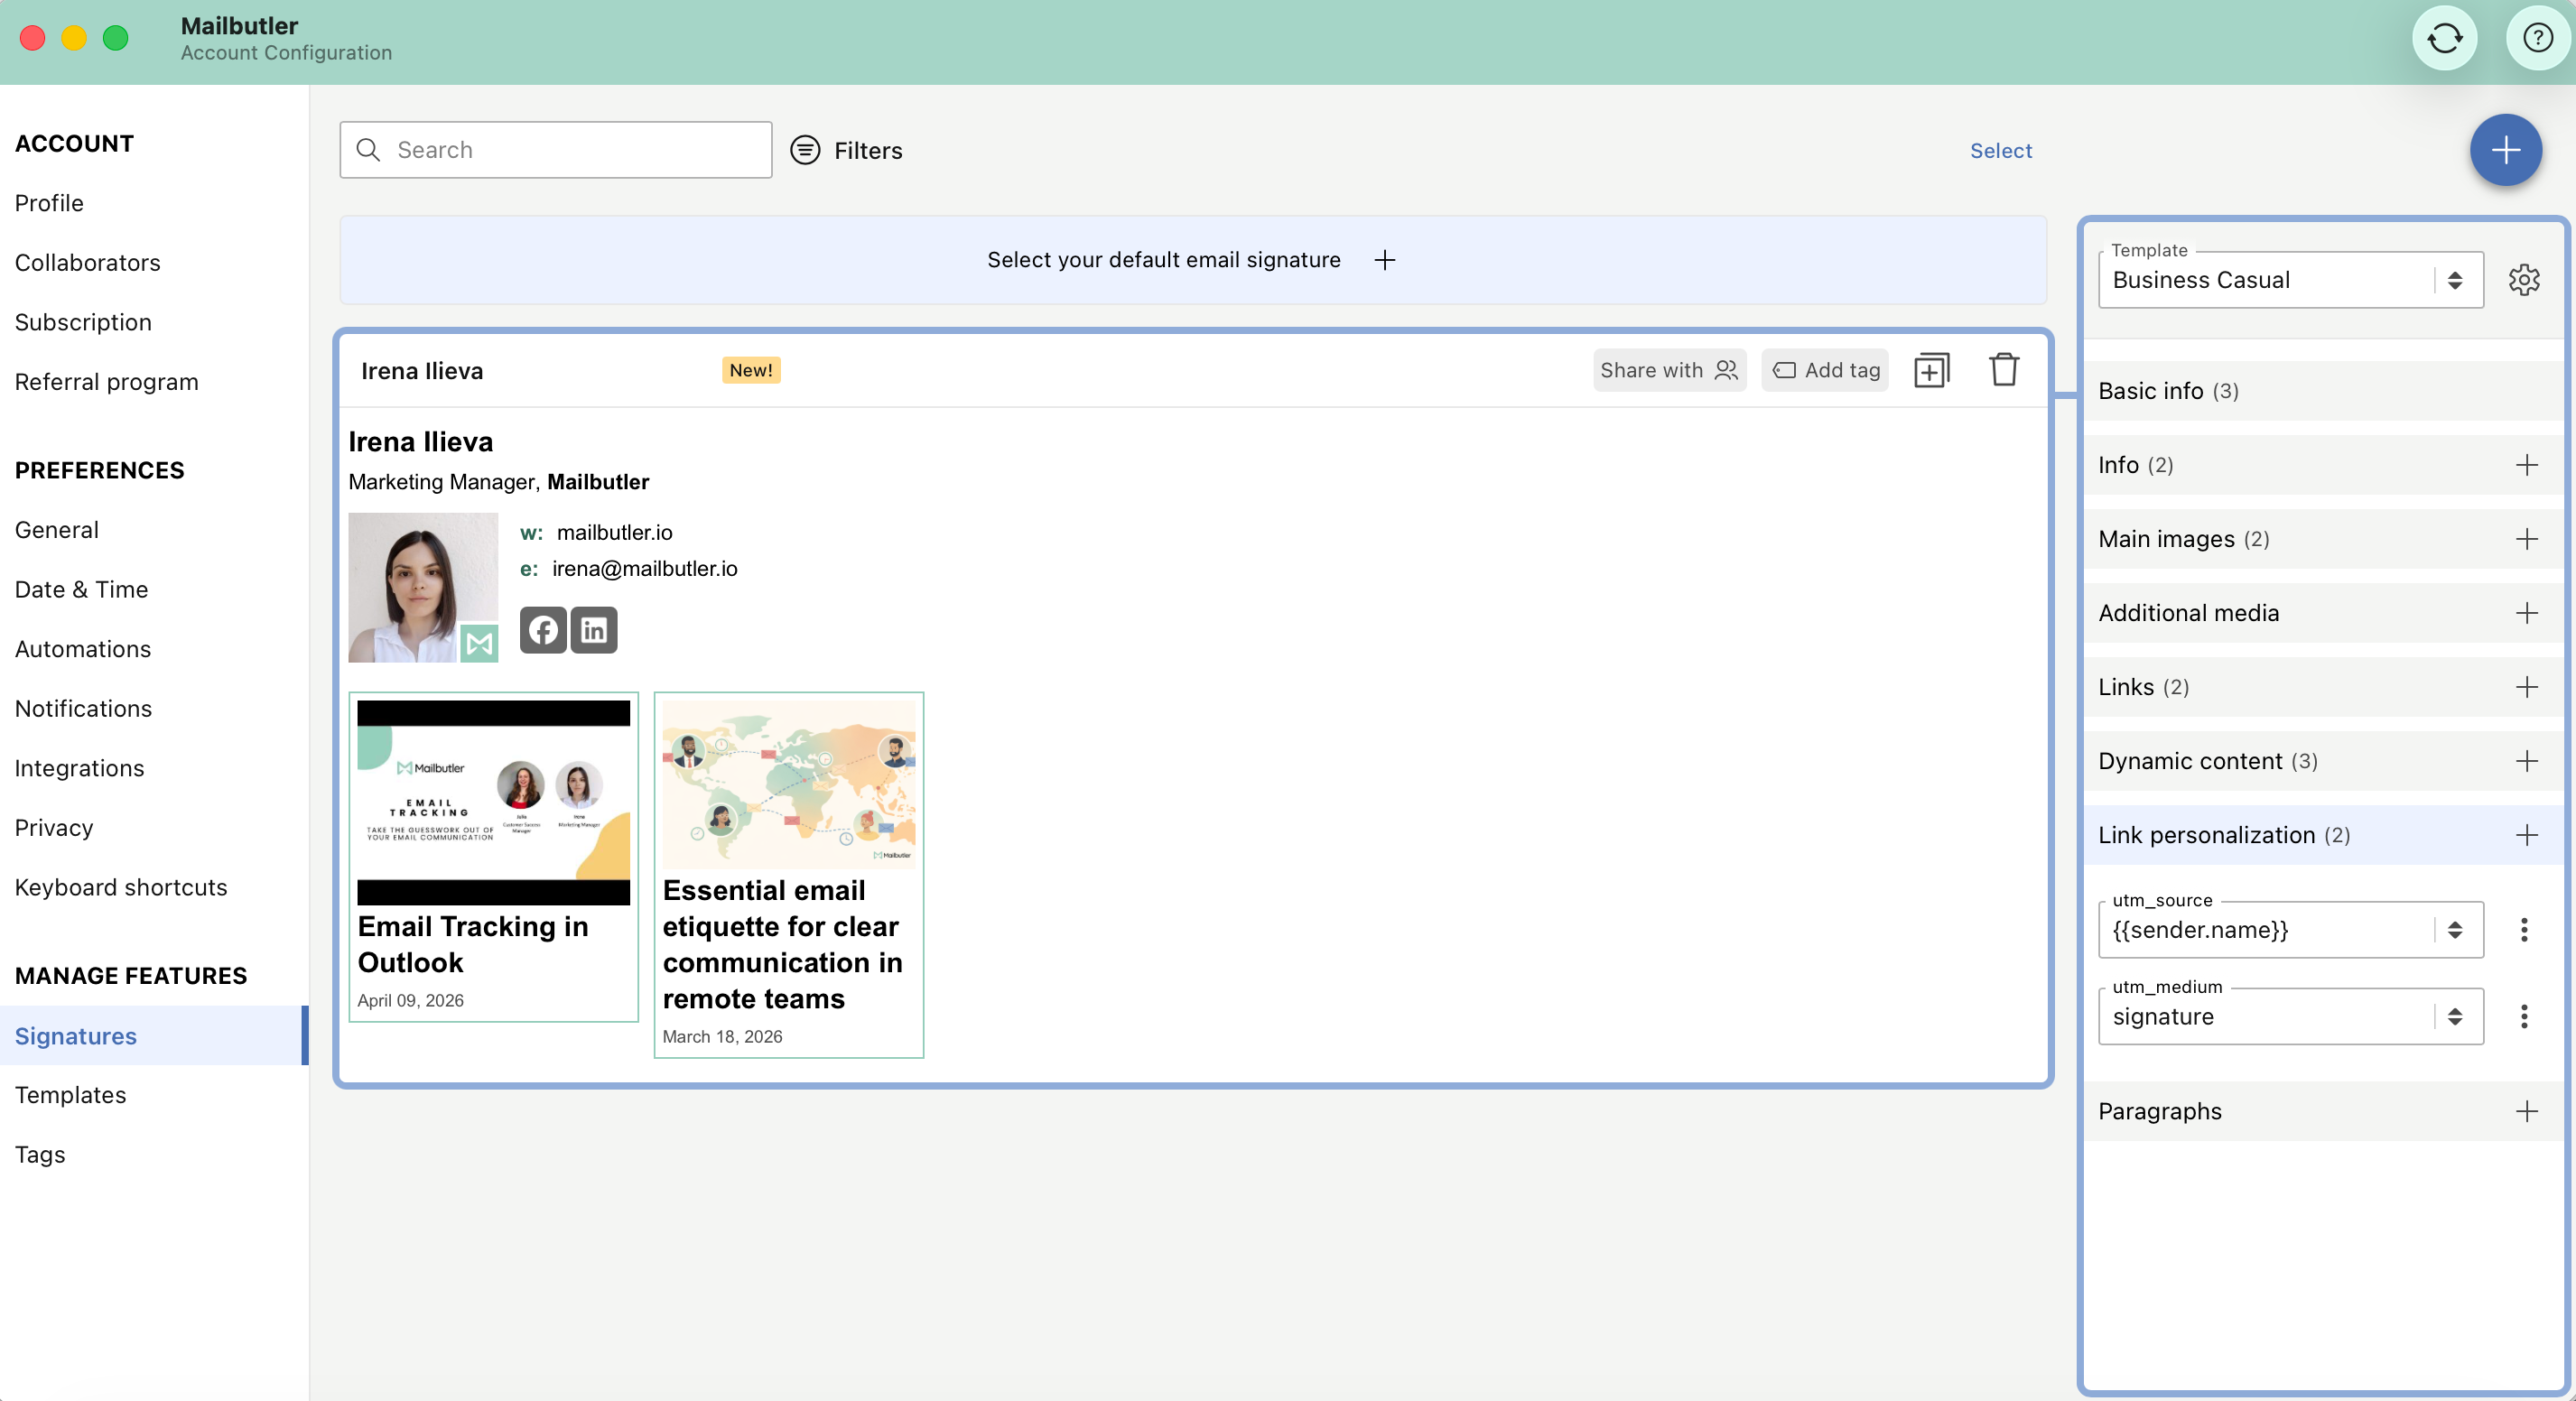Open Date & Time preferences
Screen dimensions: 2576x1401
coord(81,589)
